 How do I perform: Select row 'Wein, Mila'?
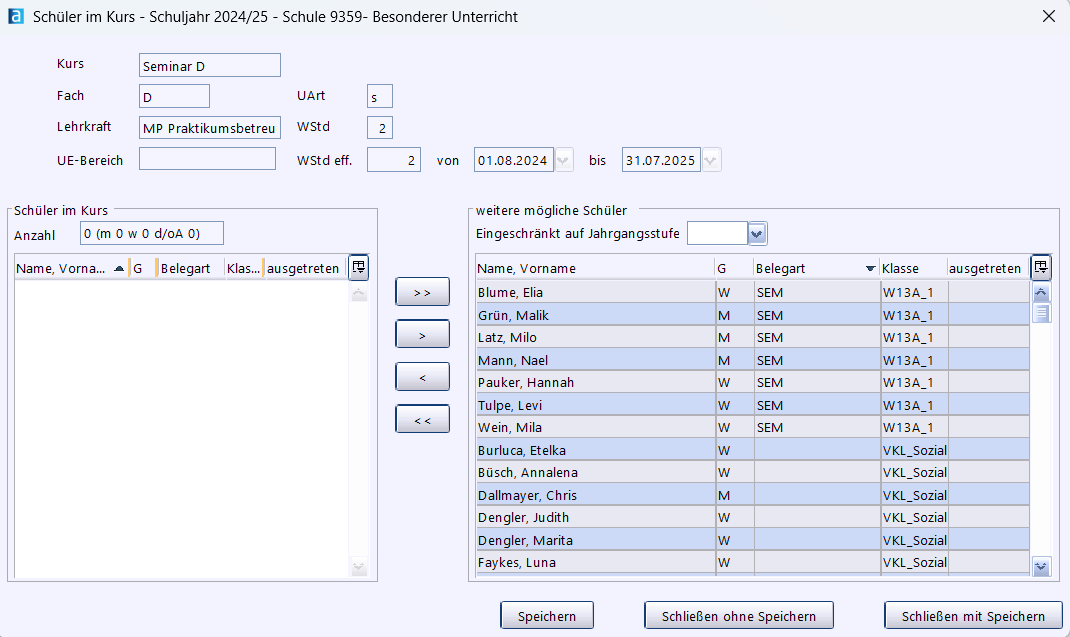pyautogui.click(x=752, y=427)
